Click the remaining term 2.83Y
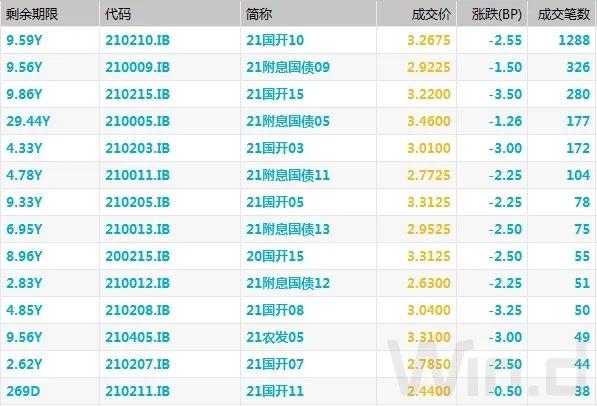 coord(24,284)
